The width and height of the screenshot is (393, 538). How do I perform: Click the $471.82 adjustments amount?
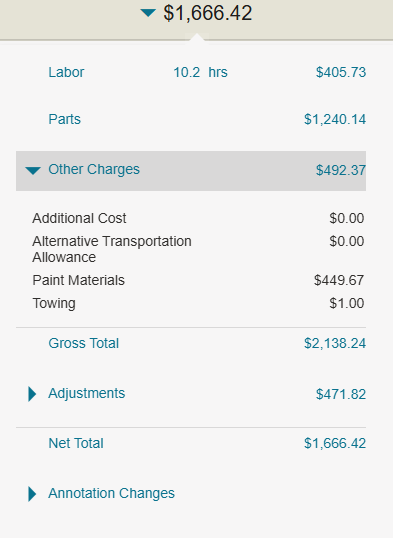coord(341,394)
